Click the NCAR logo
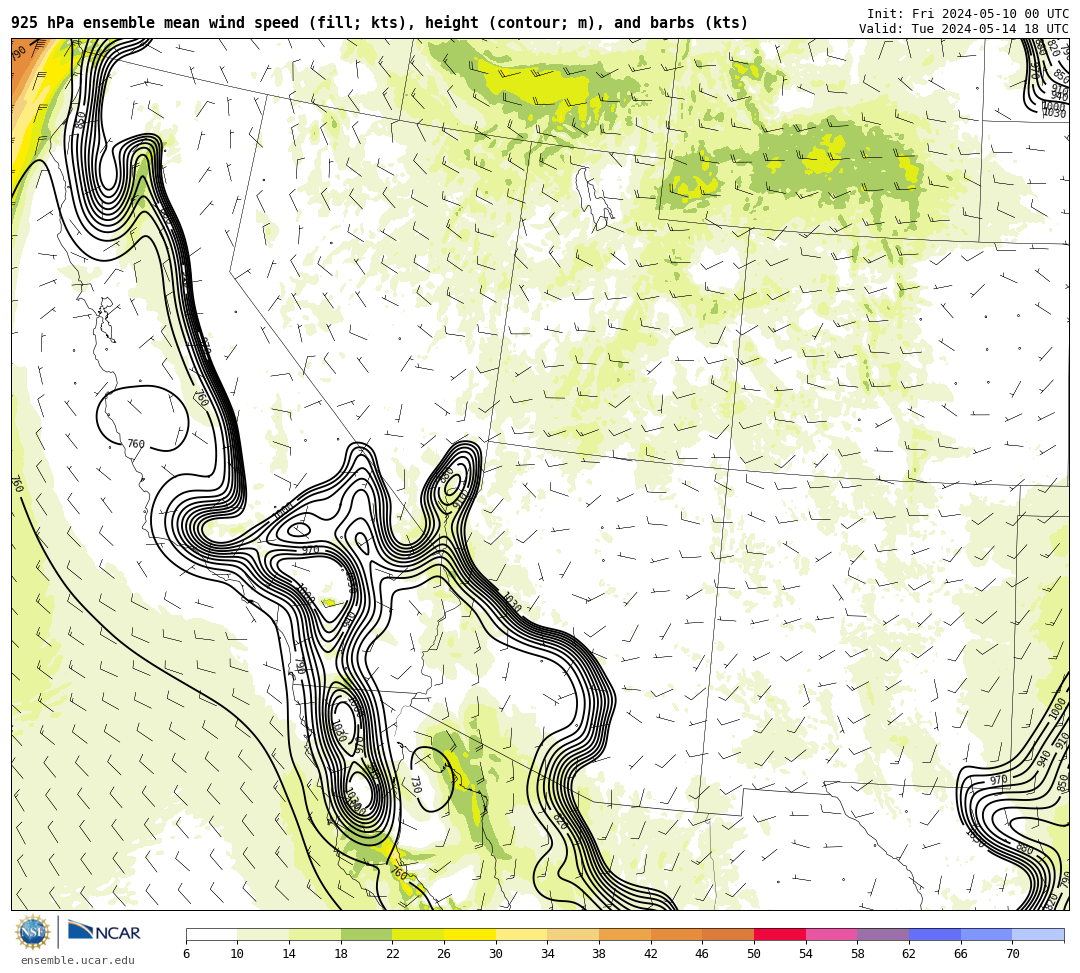The width and height of the screenshot is (1080, 973). tap(105, 932)
